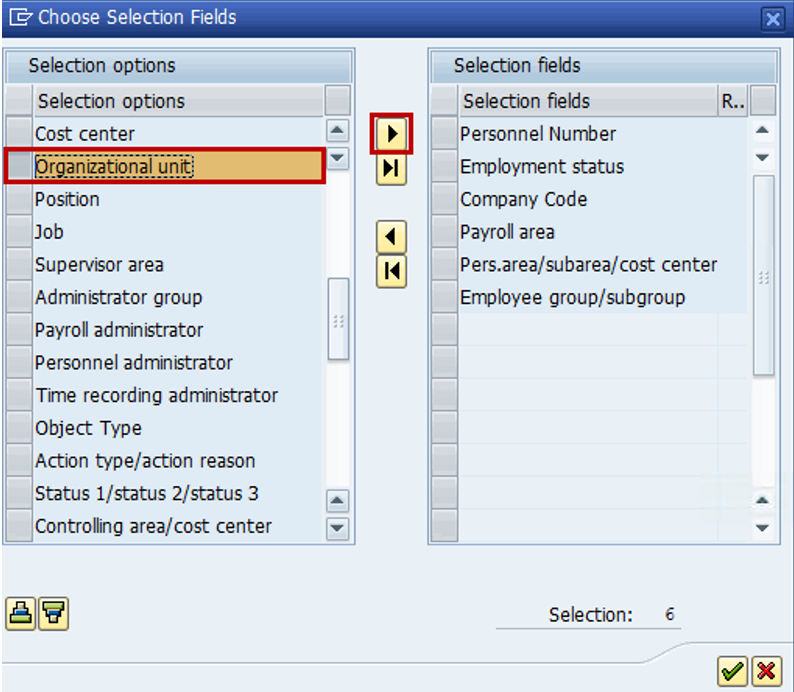The height and width of the screenshot is (692, 794).
Task: Select Supervisor area from options list
Action: click(x=99, y=265)
